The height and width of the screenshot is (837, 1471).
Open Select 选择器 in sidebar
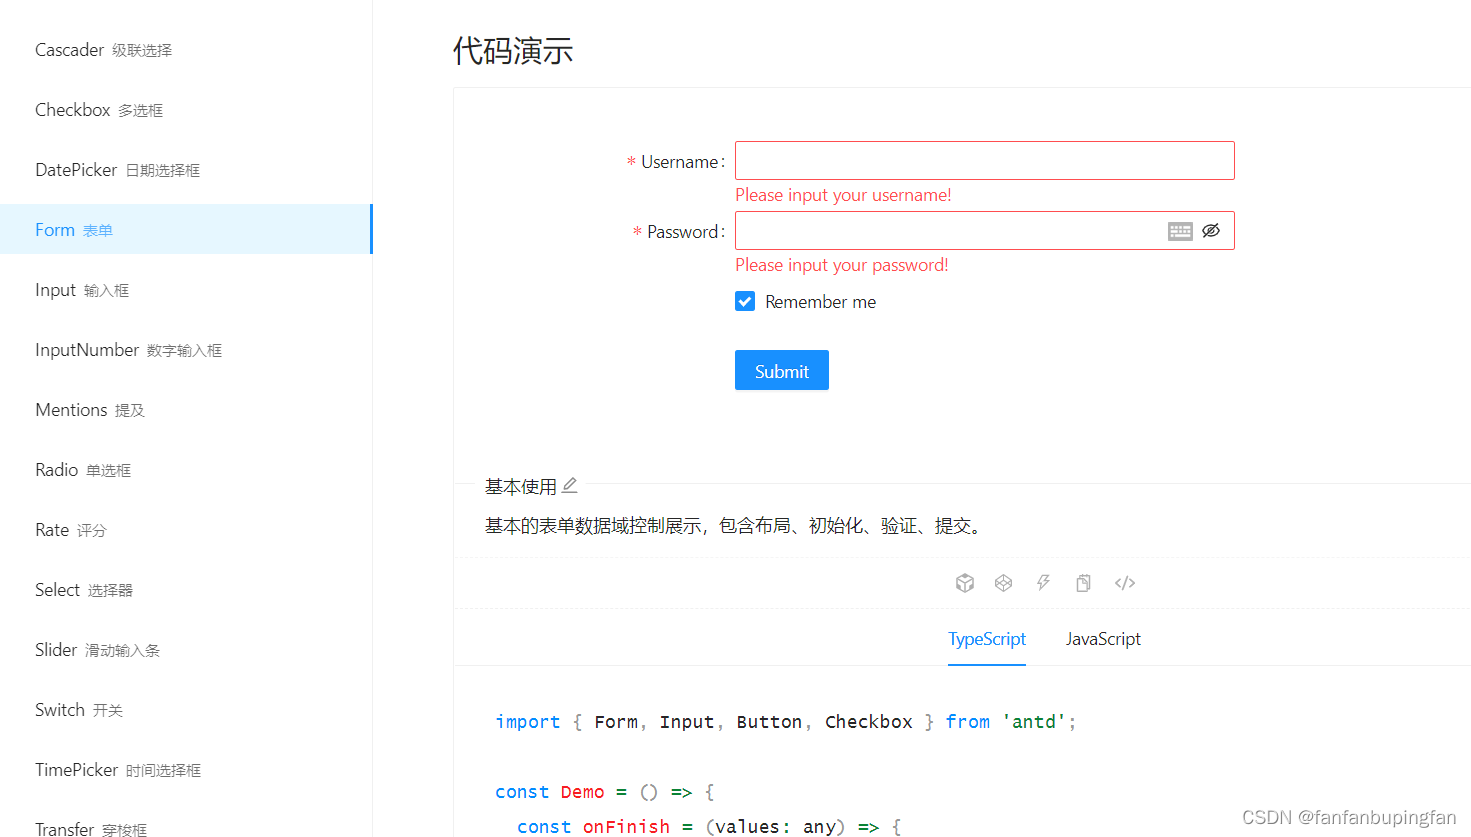tap(186, 590)
